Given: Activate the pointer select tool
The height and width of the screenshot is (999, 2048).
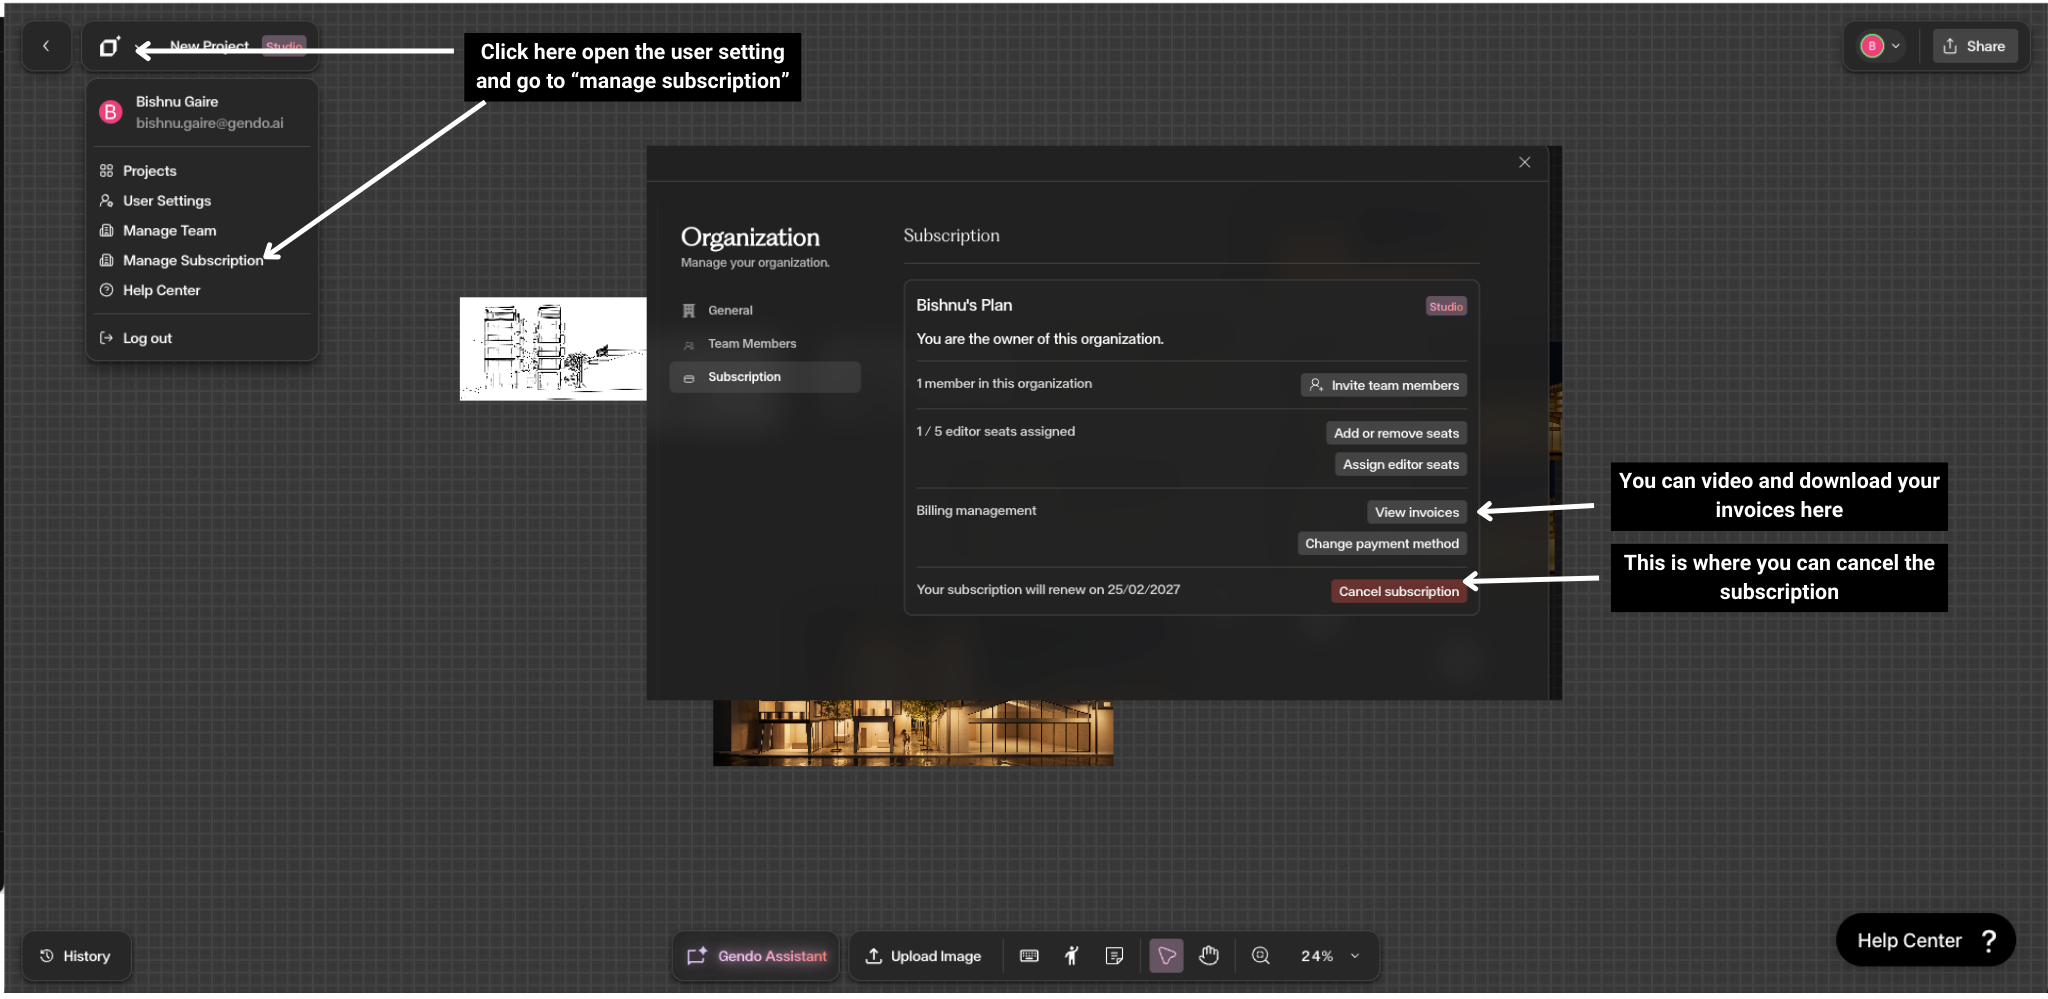Looking at the screenshot, I should 1166,956.
